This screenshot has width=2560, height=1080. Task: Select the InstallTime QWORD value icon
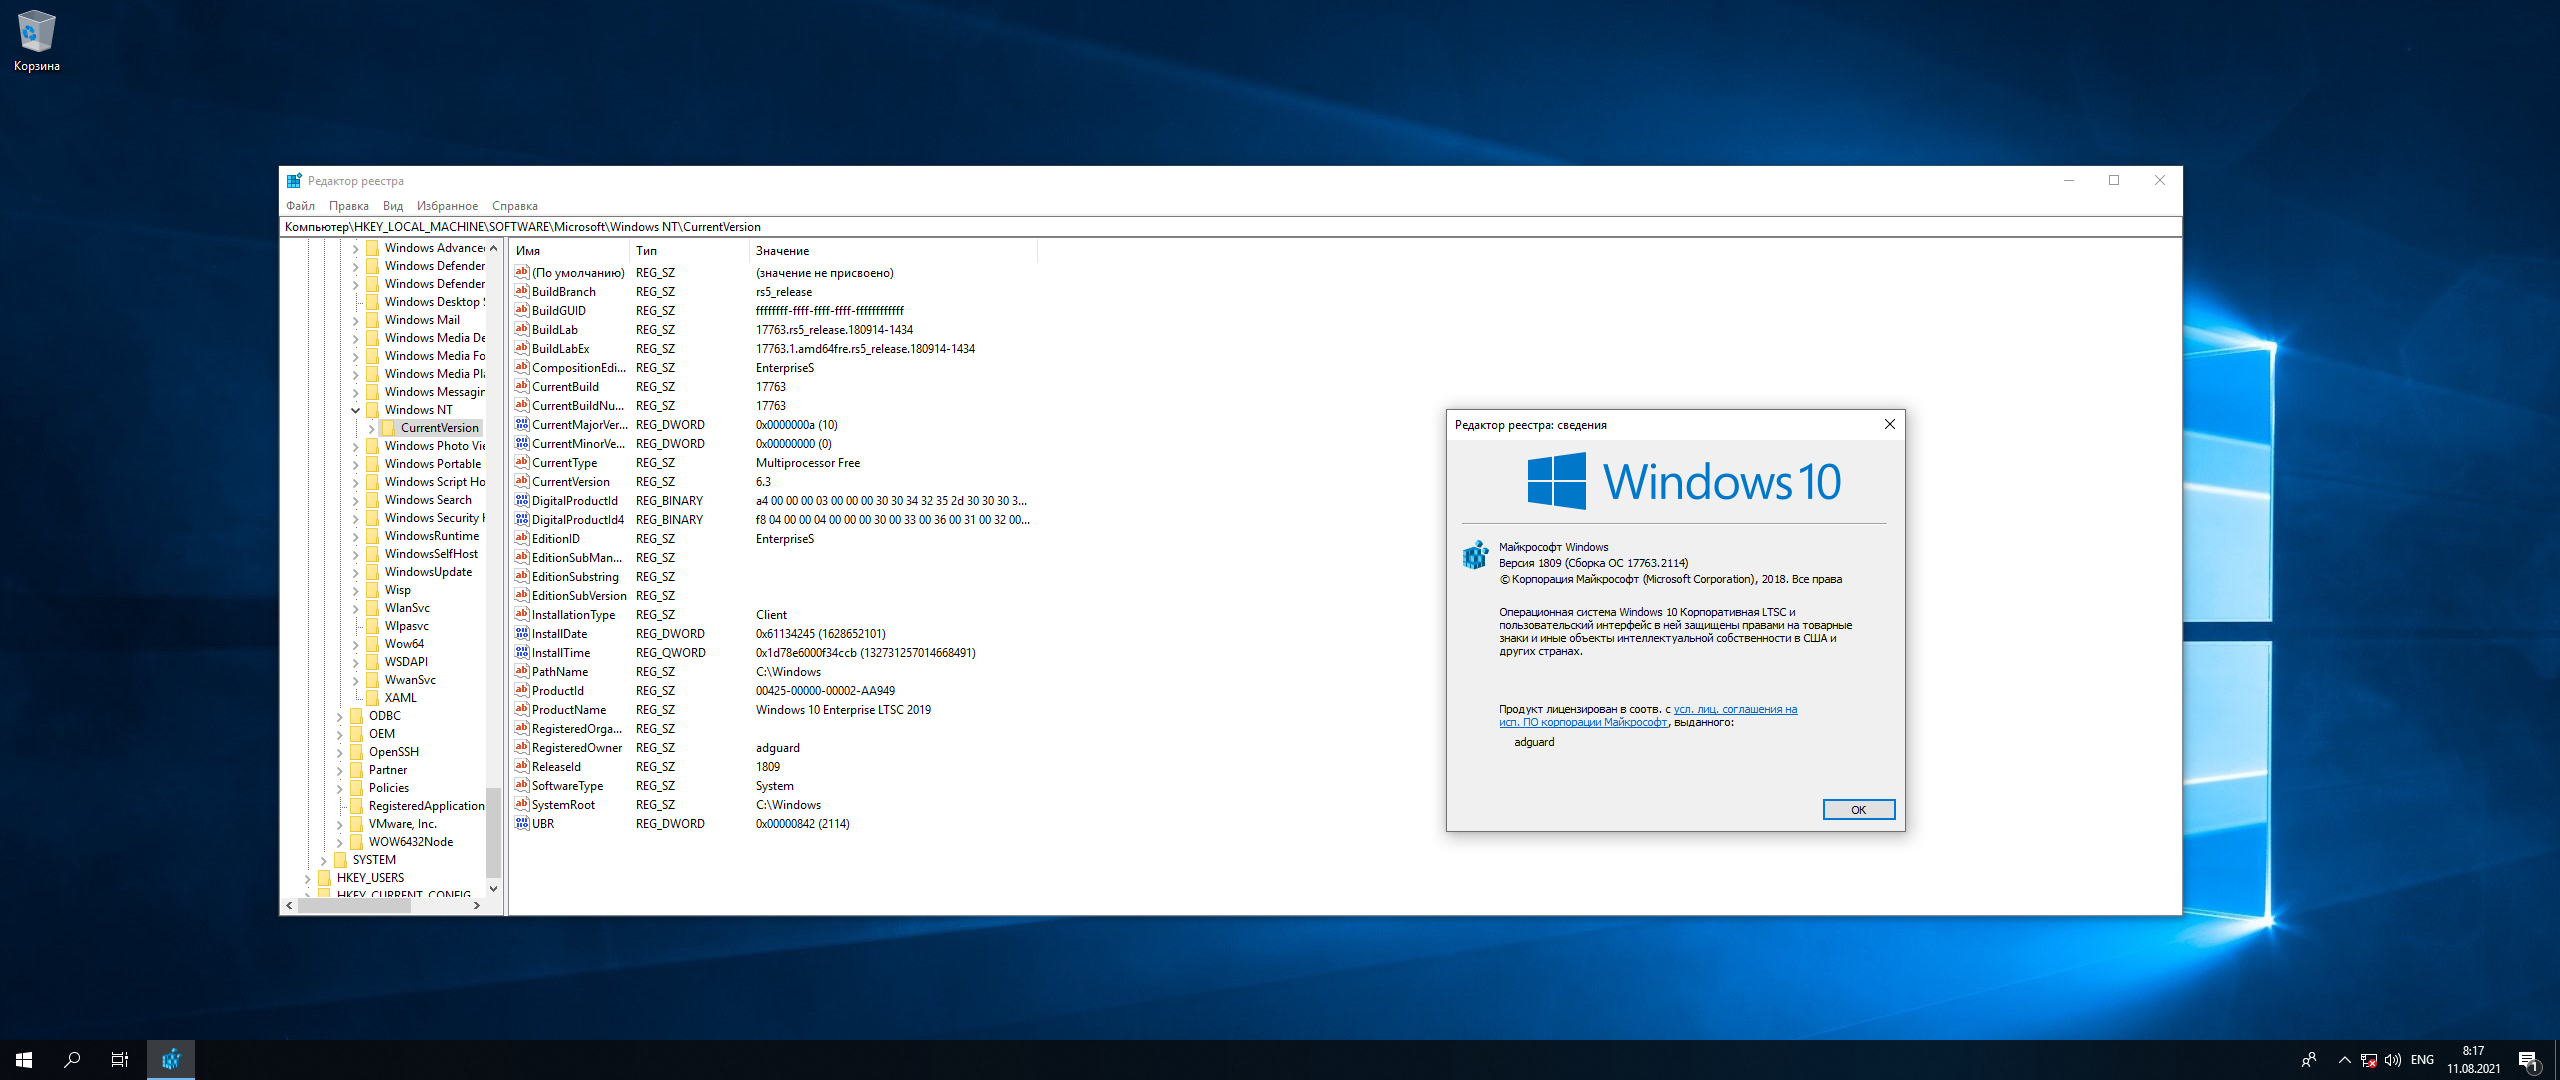point(521,652)
